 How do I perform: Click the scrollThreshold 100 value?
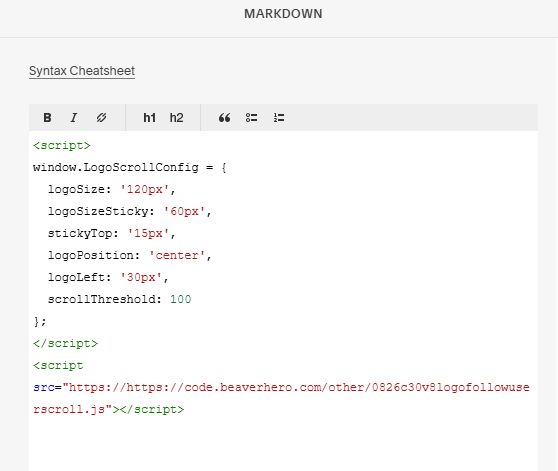tap(180, 299)
